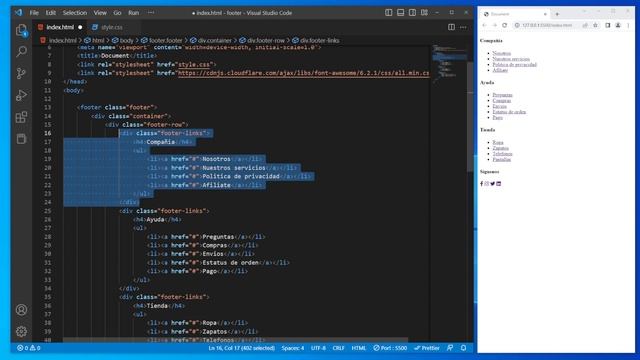Click line number 25 in the editor gutter
640x360 pixels.
coord(48,211)
